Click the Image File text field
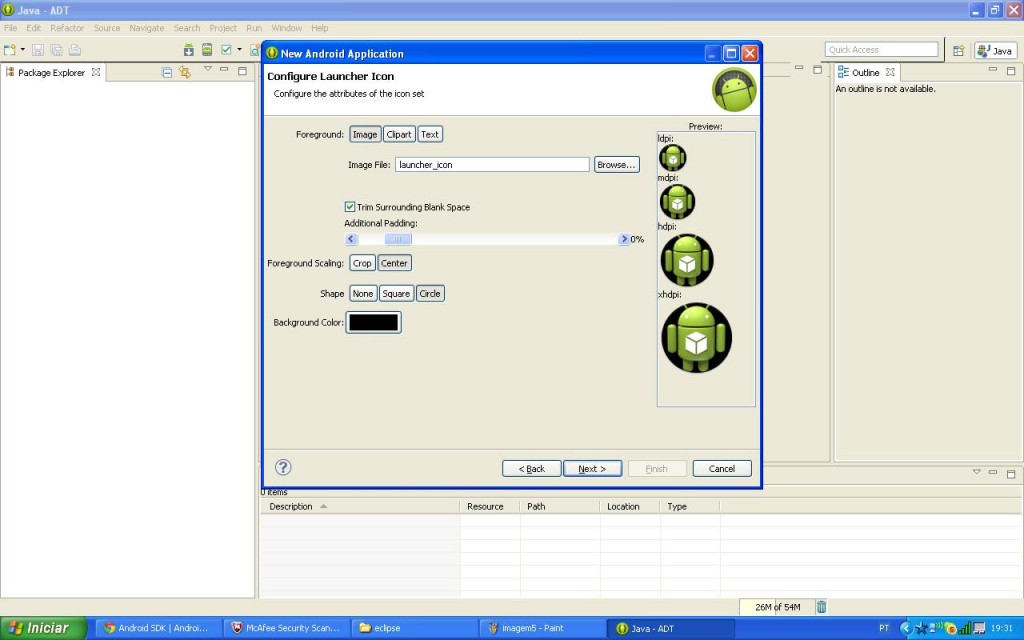The height and width of the screenshot is (640, 1024). pos(492,165)
